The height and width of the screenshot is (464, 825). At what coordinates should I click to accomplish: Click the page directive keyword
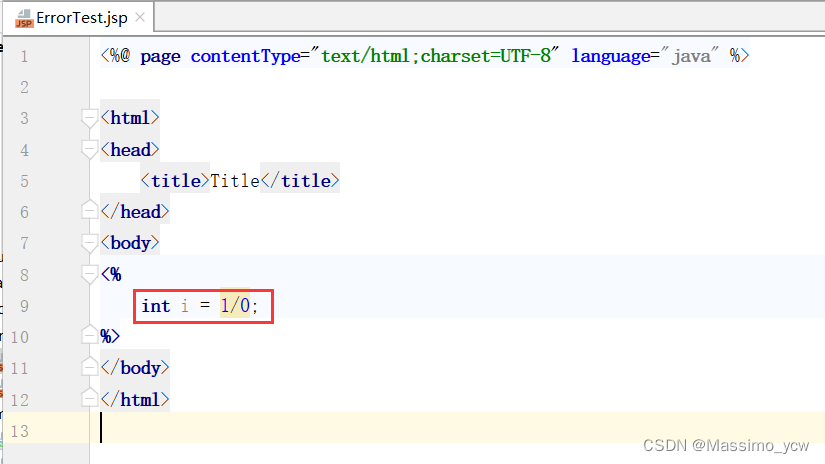[160, 57]
